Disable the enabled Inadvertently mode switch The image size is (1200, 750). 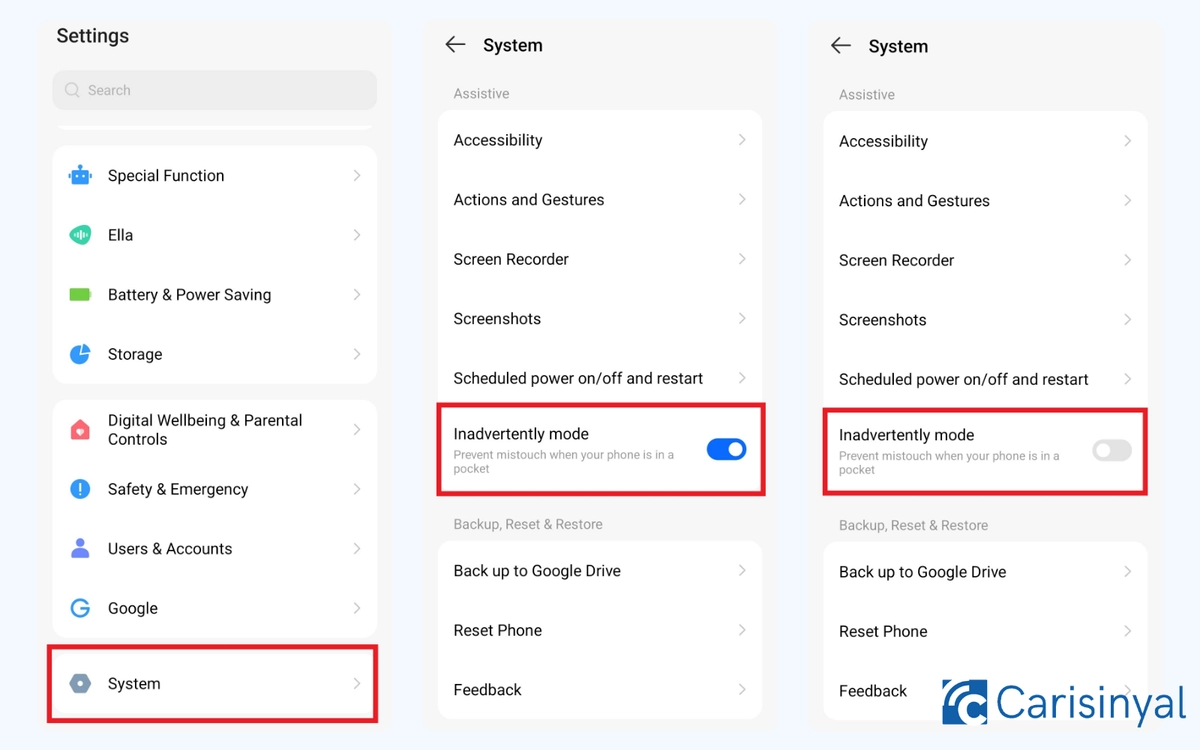click(726, 449)
